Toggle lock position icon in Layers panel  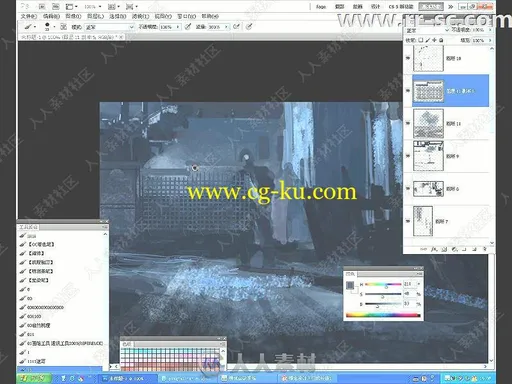[x=434, y=40]
